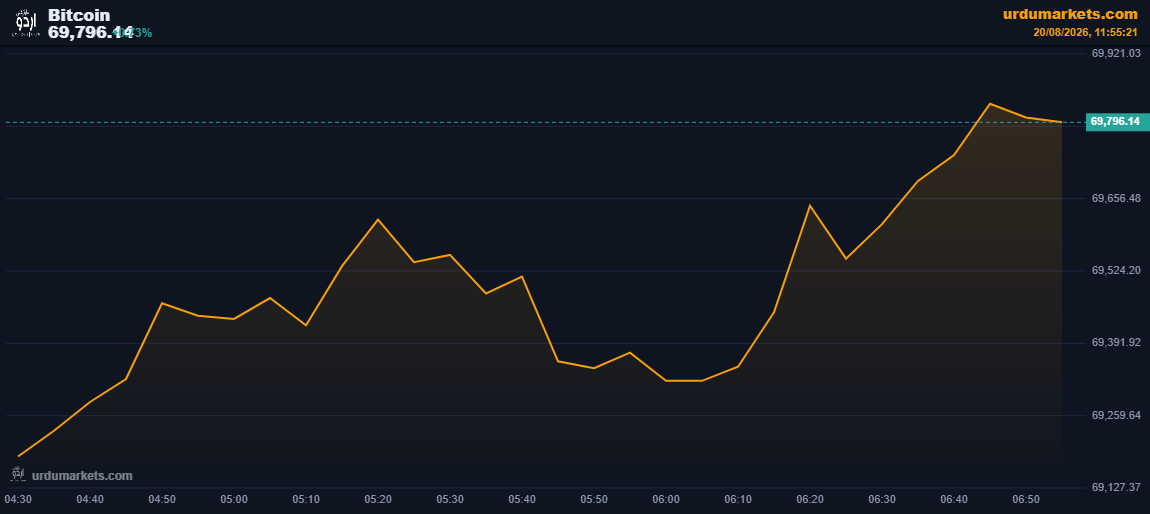Viewport: 1150px width, 514px height.
Task: Click the 06:00 time axis label
Action: (665, 499)
